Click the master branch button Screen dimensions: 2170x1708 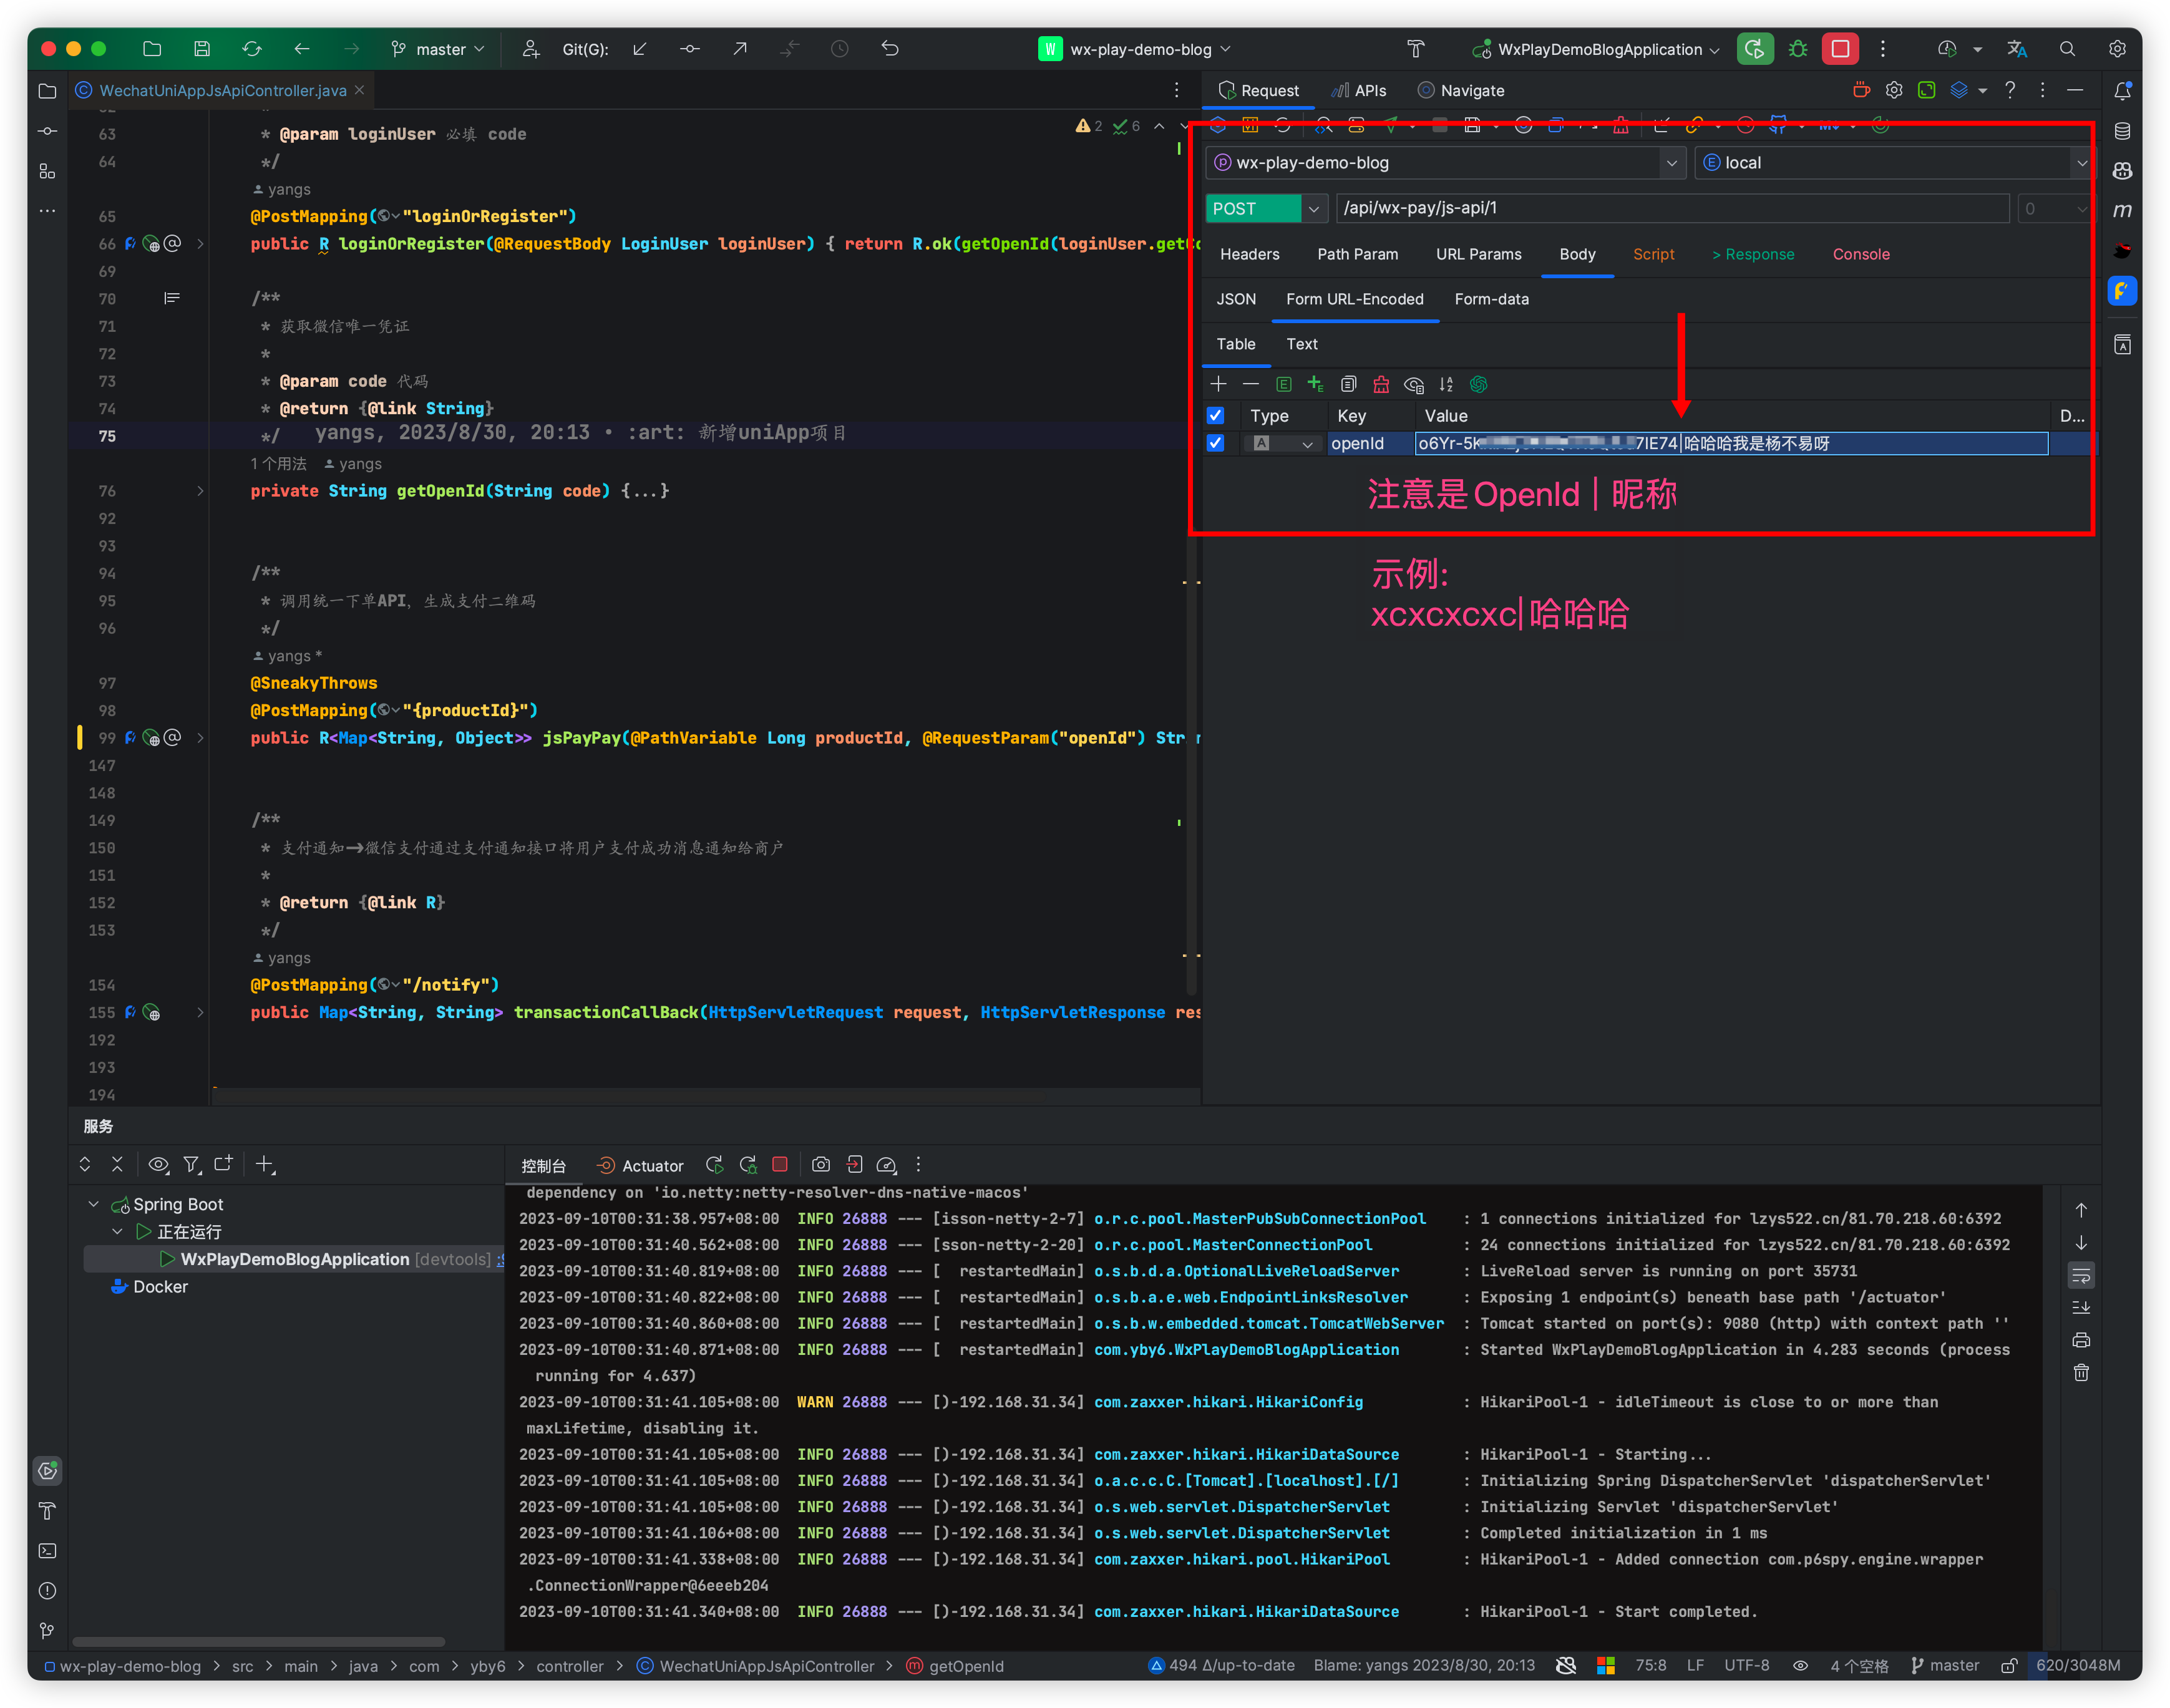point(439,49)
